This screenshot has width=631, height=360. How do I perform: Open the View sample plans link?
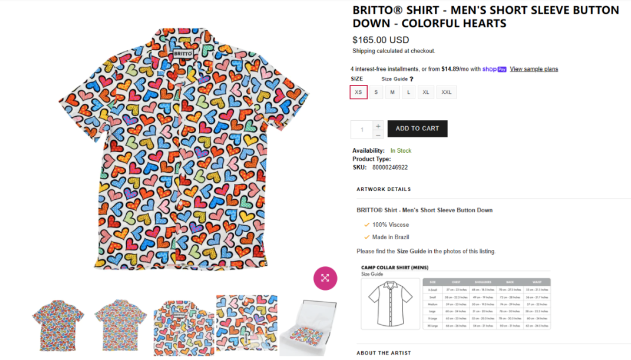(534, 69)
